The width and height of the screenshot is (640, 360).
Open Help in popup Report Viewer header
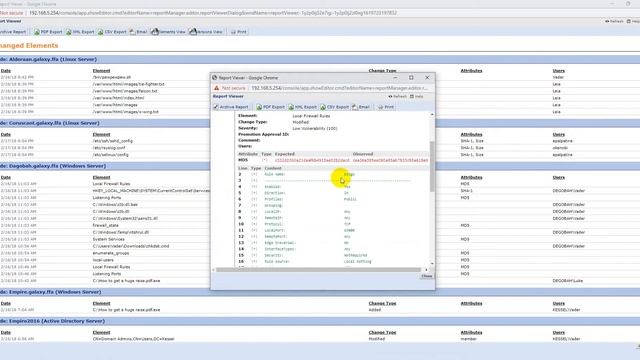417,97
